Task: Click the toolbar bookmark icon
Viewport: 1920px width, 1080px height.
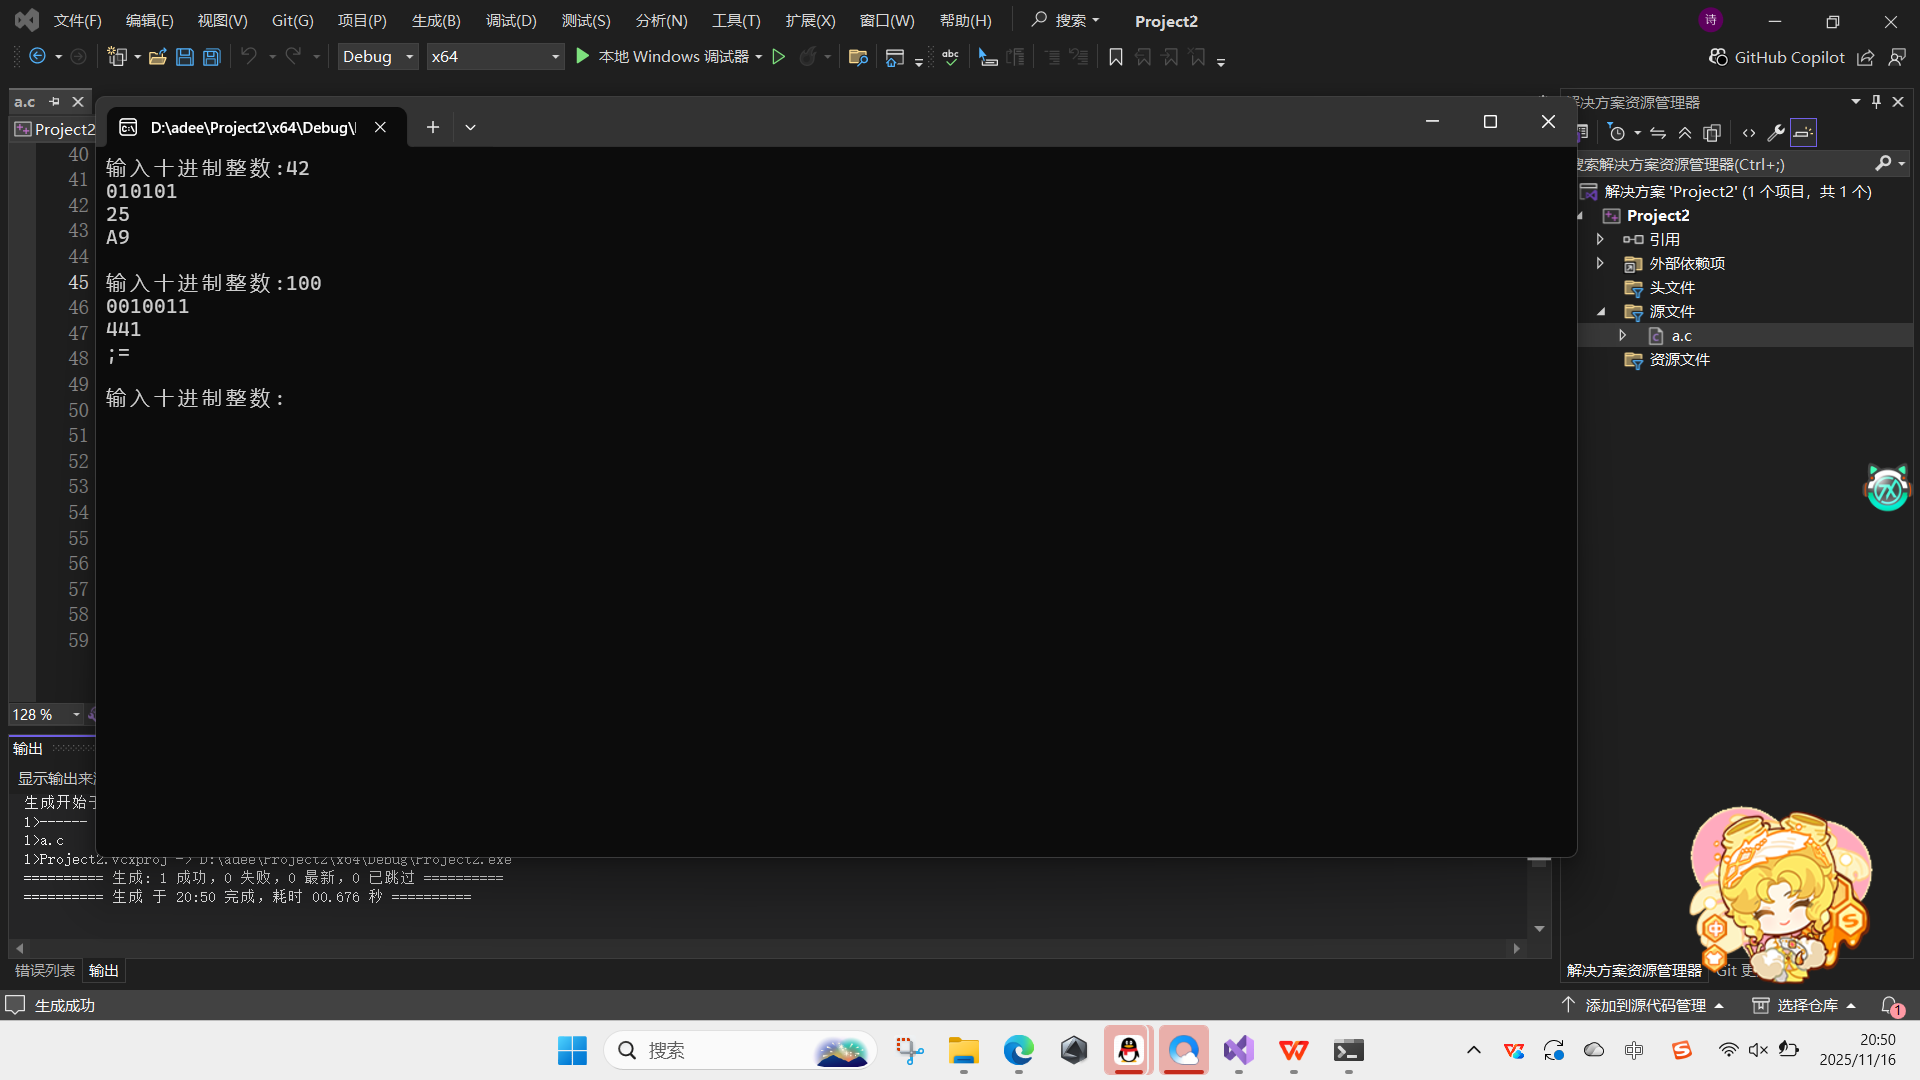Action: click(x=1116, y=57)
